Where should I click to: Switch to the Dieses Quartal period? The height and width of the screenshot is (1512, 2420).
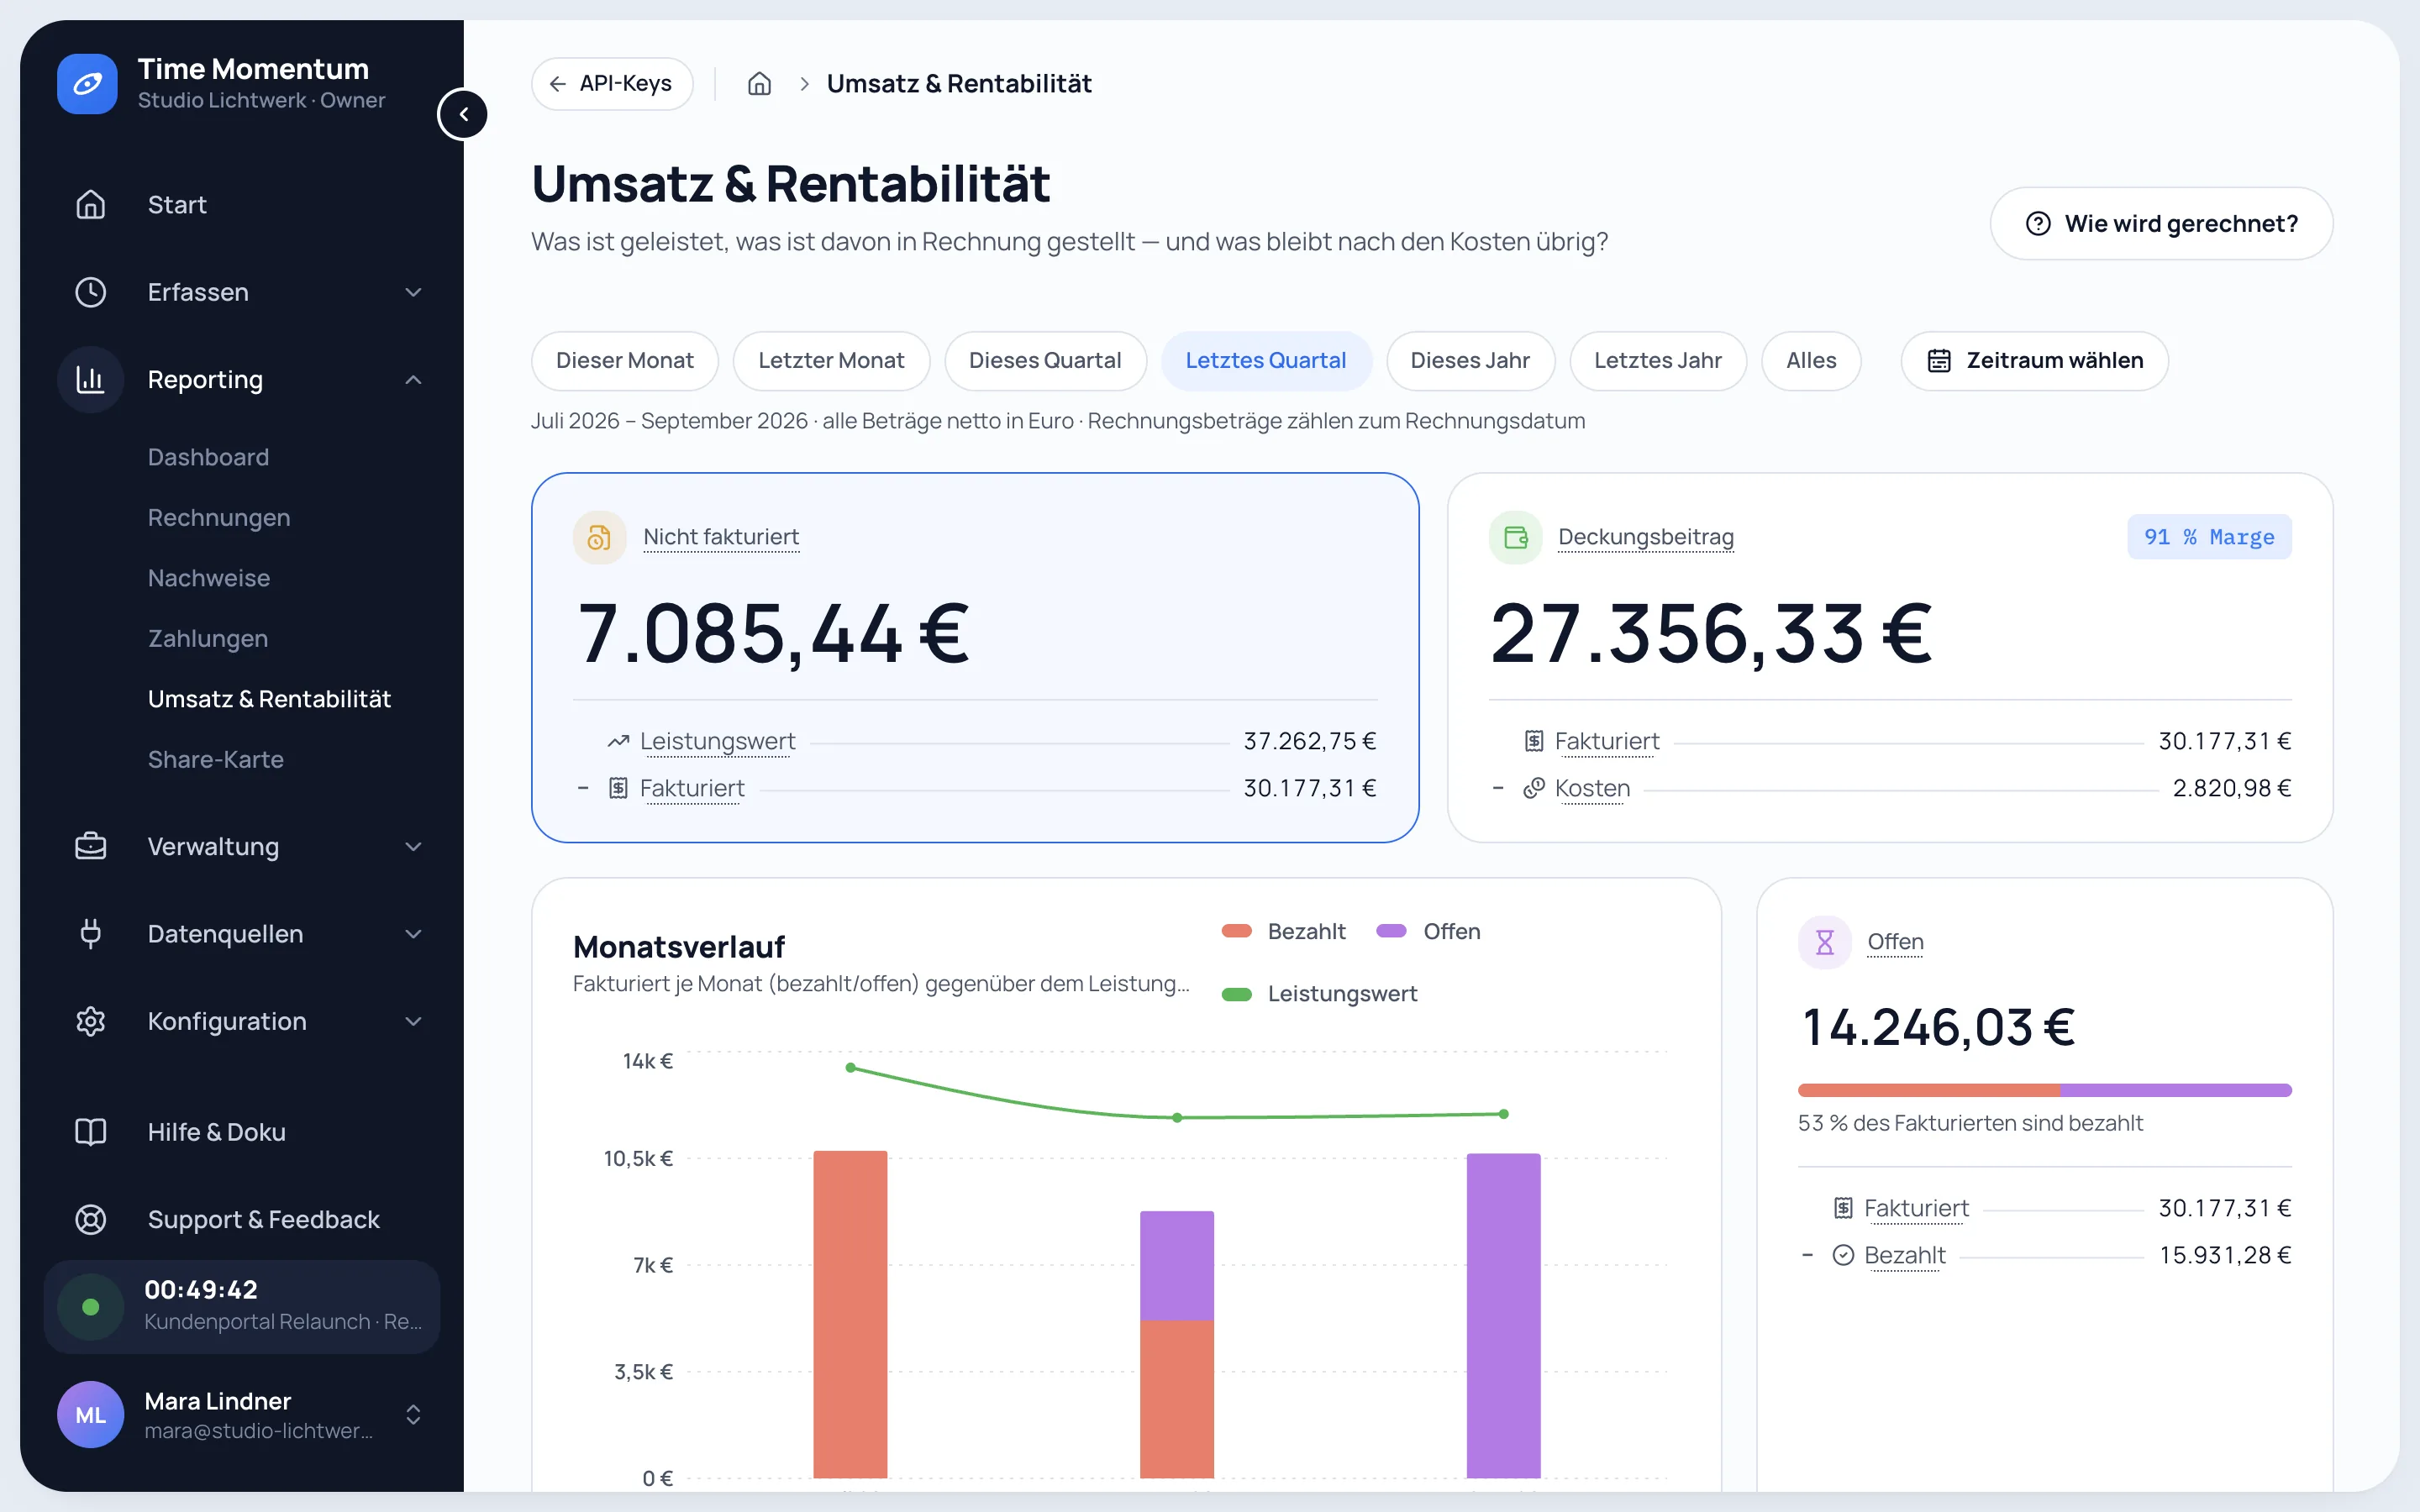[x=1045, y=360]
